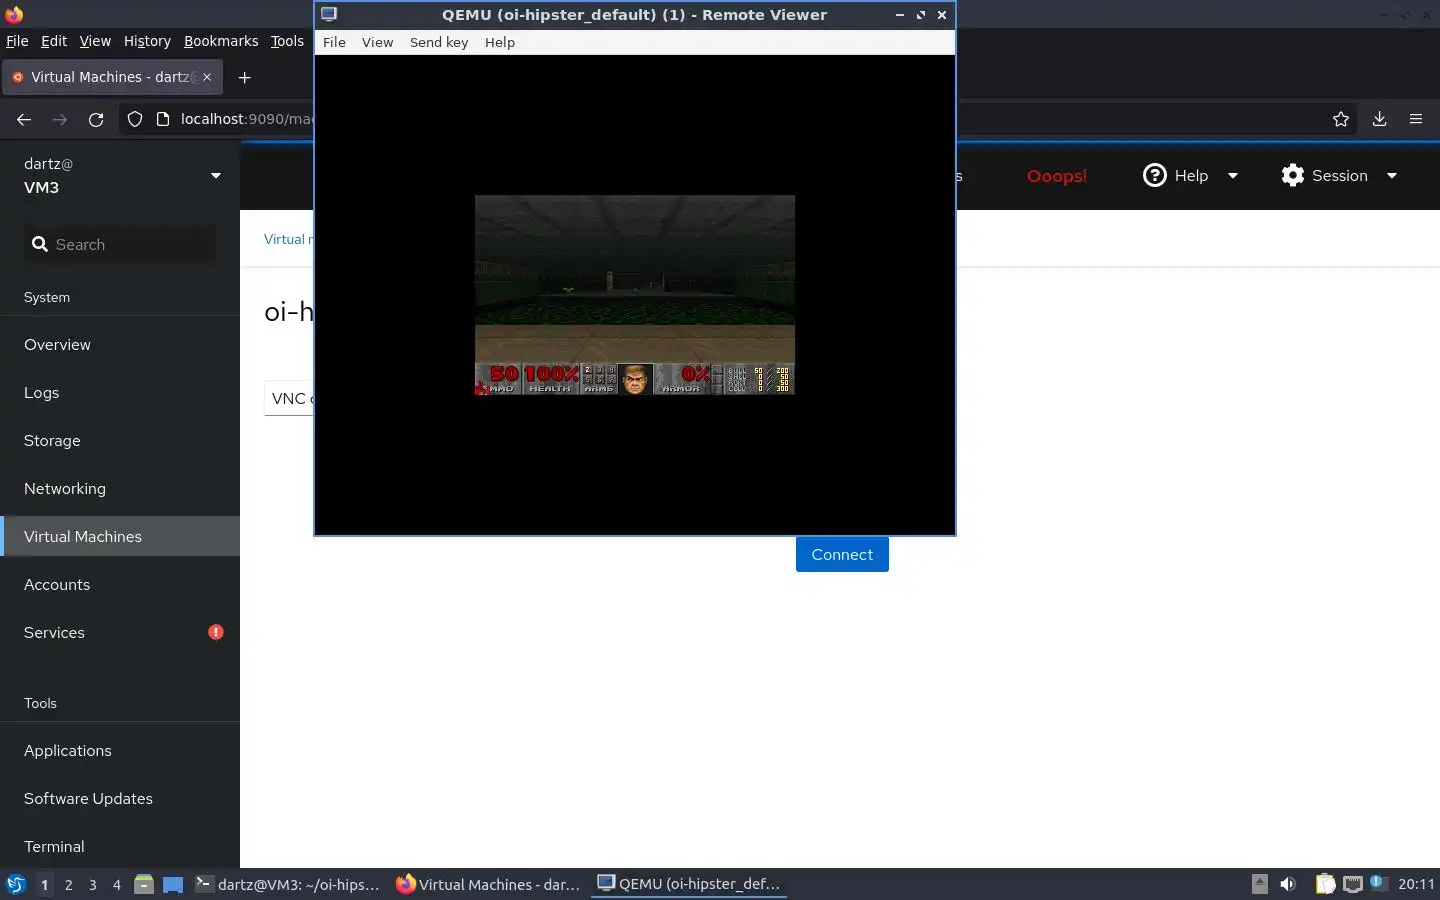The width and height of the screenshot is (1440, 900).
Task: Open Firefox View menu
Action: (95, 41)
